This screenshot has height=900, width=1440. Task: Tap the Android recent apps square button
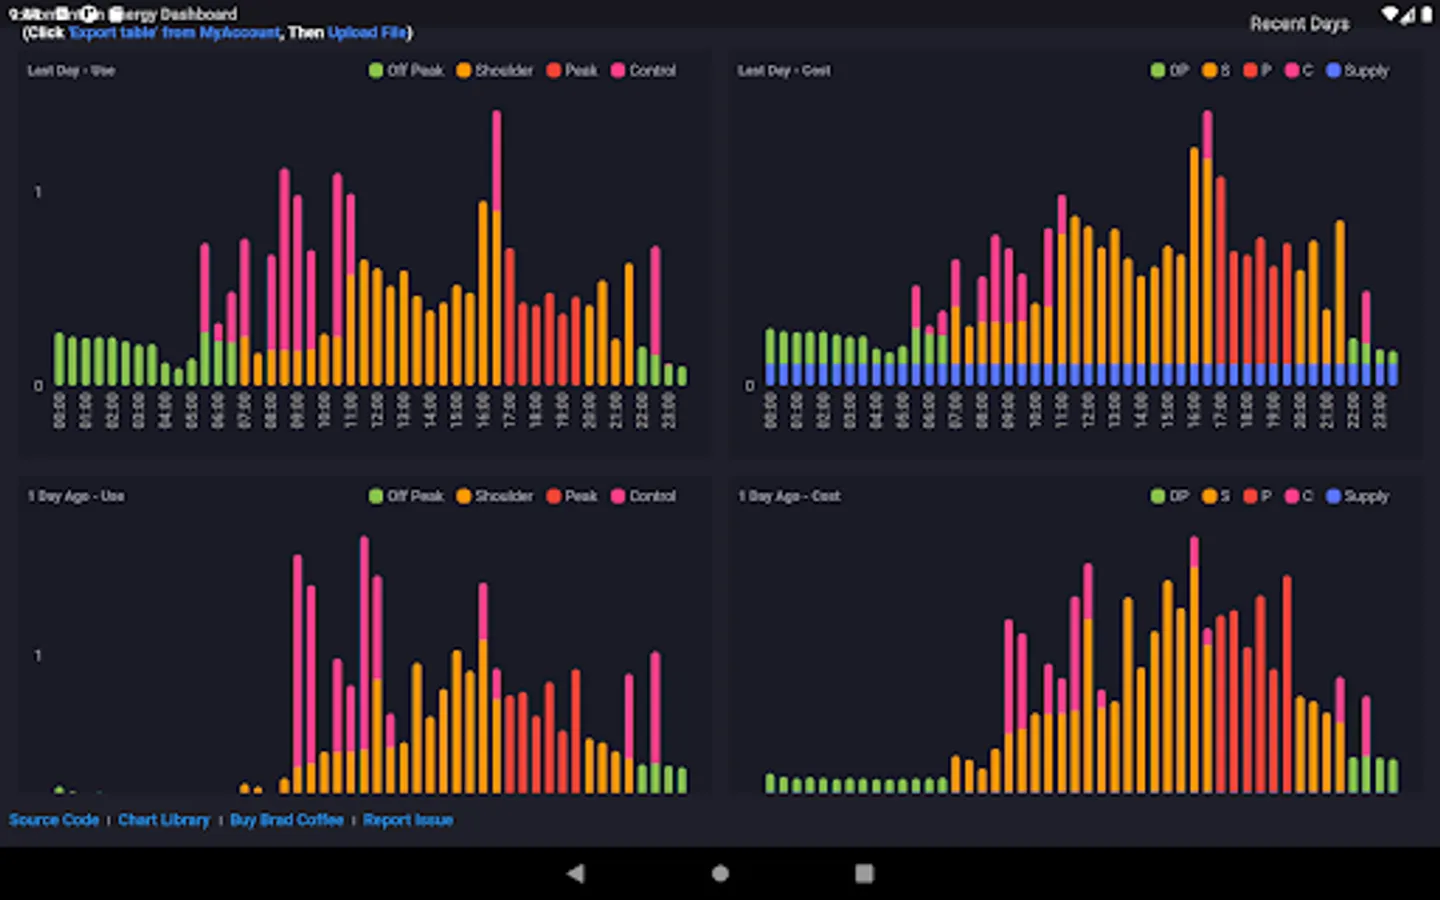point(865,873)
